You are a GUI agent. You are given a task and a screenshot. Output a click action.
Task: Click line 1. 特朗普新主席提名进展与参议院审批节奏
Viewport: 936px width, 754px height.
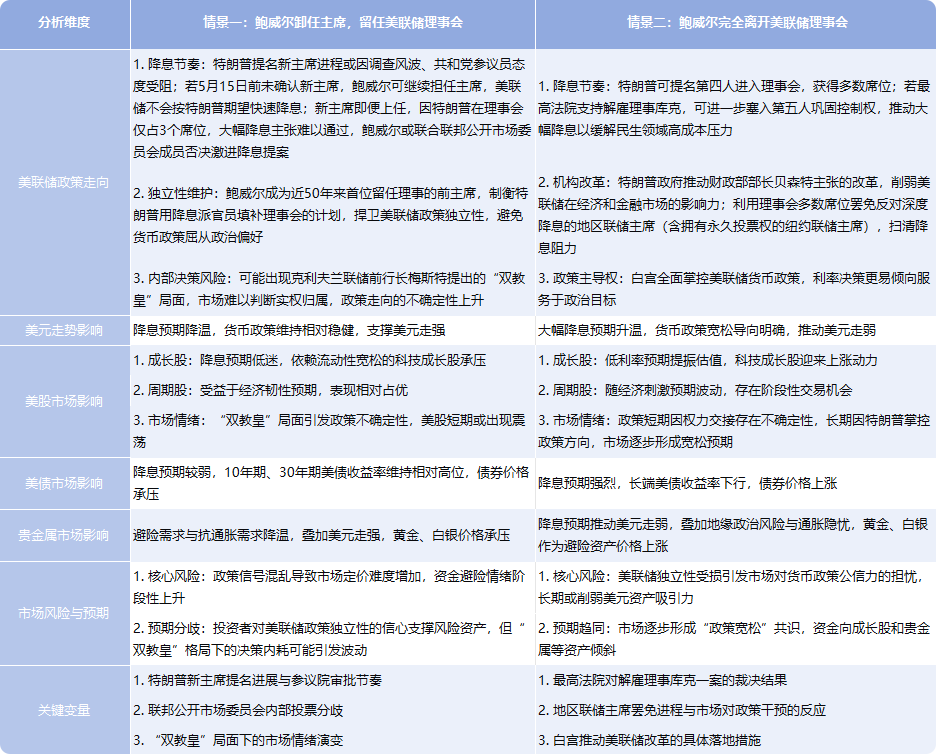pos(257,681)
